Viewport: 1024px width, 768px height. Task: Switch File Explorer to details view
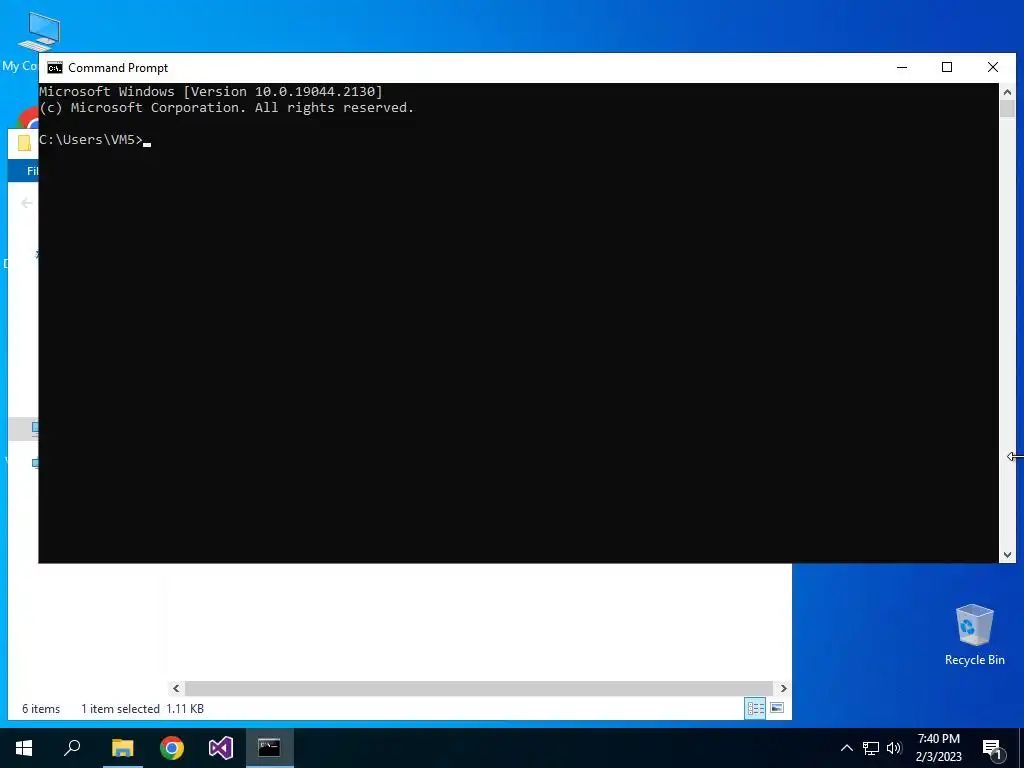(x=756, y=709)
